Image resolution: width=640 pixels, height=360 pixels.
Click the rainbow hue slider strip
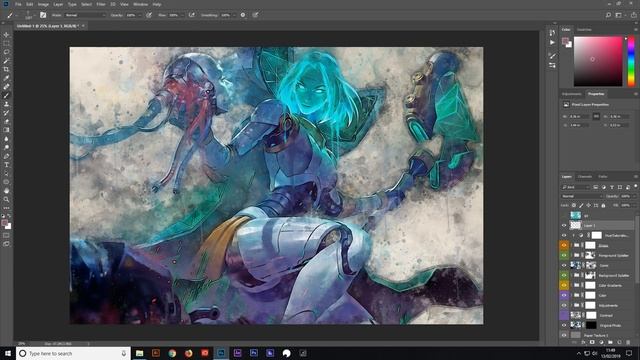631,61
